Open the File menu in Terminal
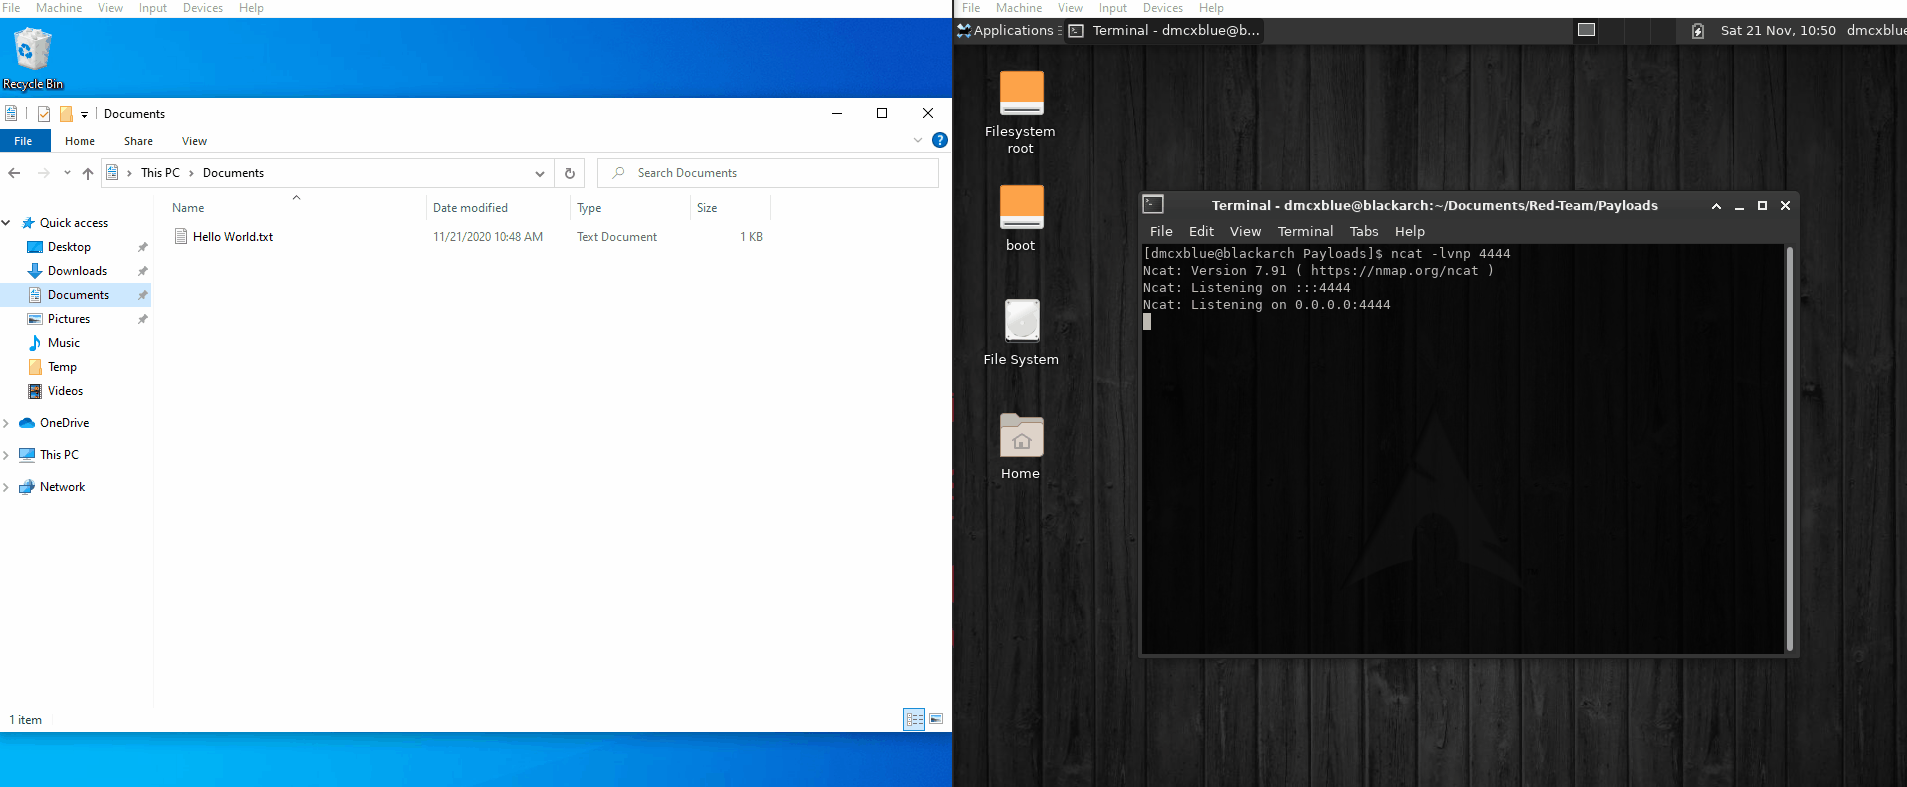The height and width of the screenshot is (787, 1907). pyautogui.click(x=1161, y=231)
